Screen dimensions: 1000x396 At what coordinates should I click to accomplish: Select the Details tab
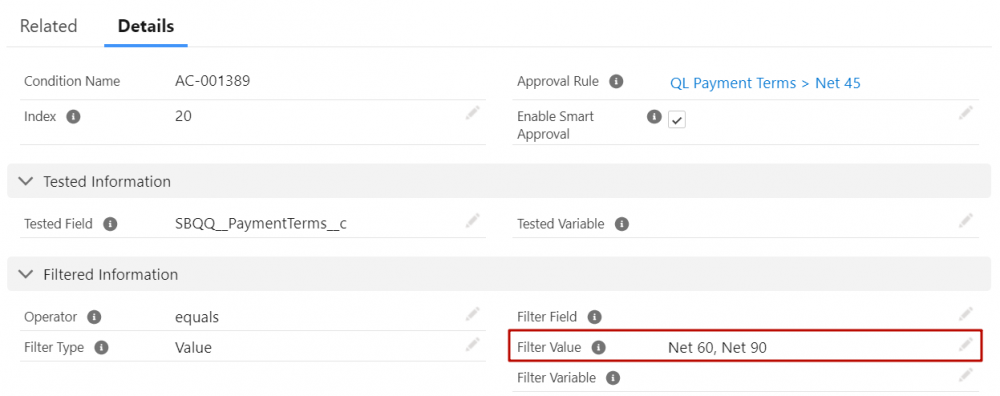click(146, 26)
